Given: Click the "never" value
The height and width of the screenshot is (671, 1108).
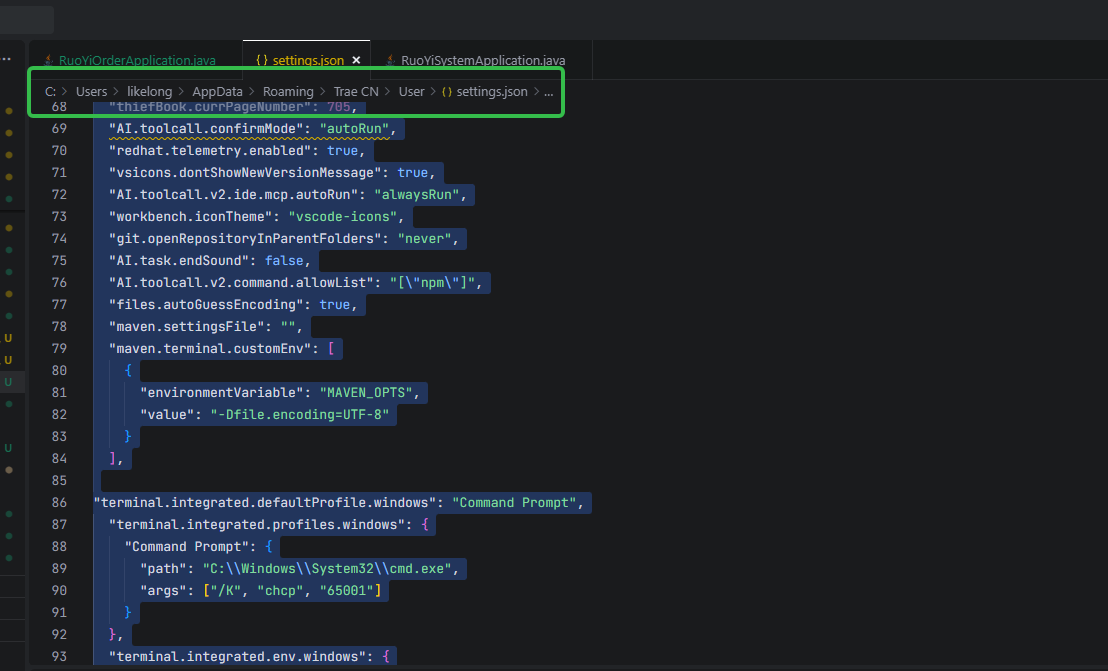Looking at the screenshot, I should coord(424,238).
